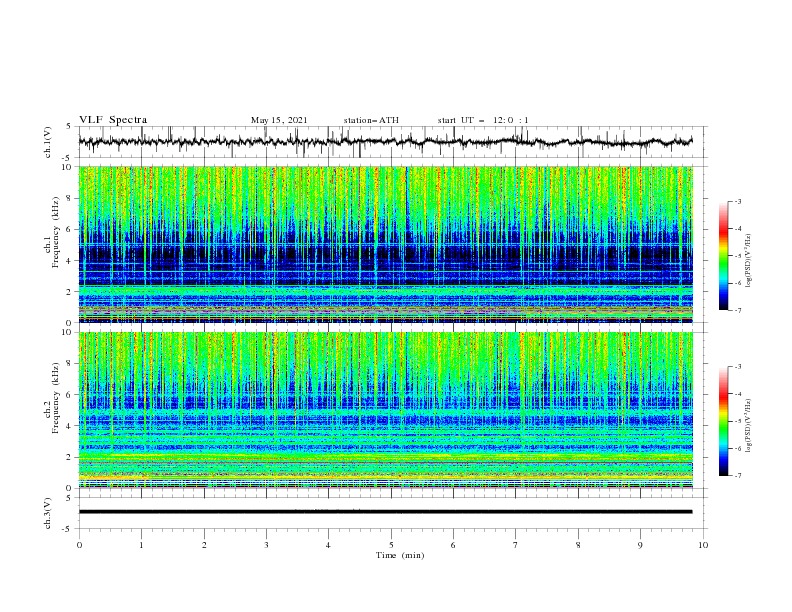Click the 'ch.1(V)' waveform axis label
Viewport: 792px width, 612px height.
[48, 142]
